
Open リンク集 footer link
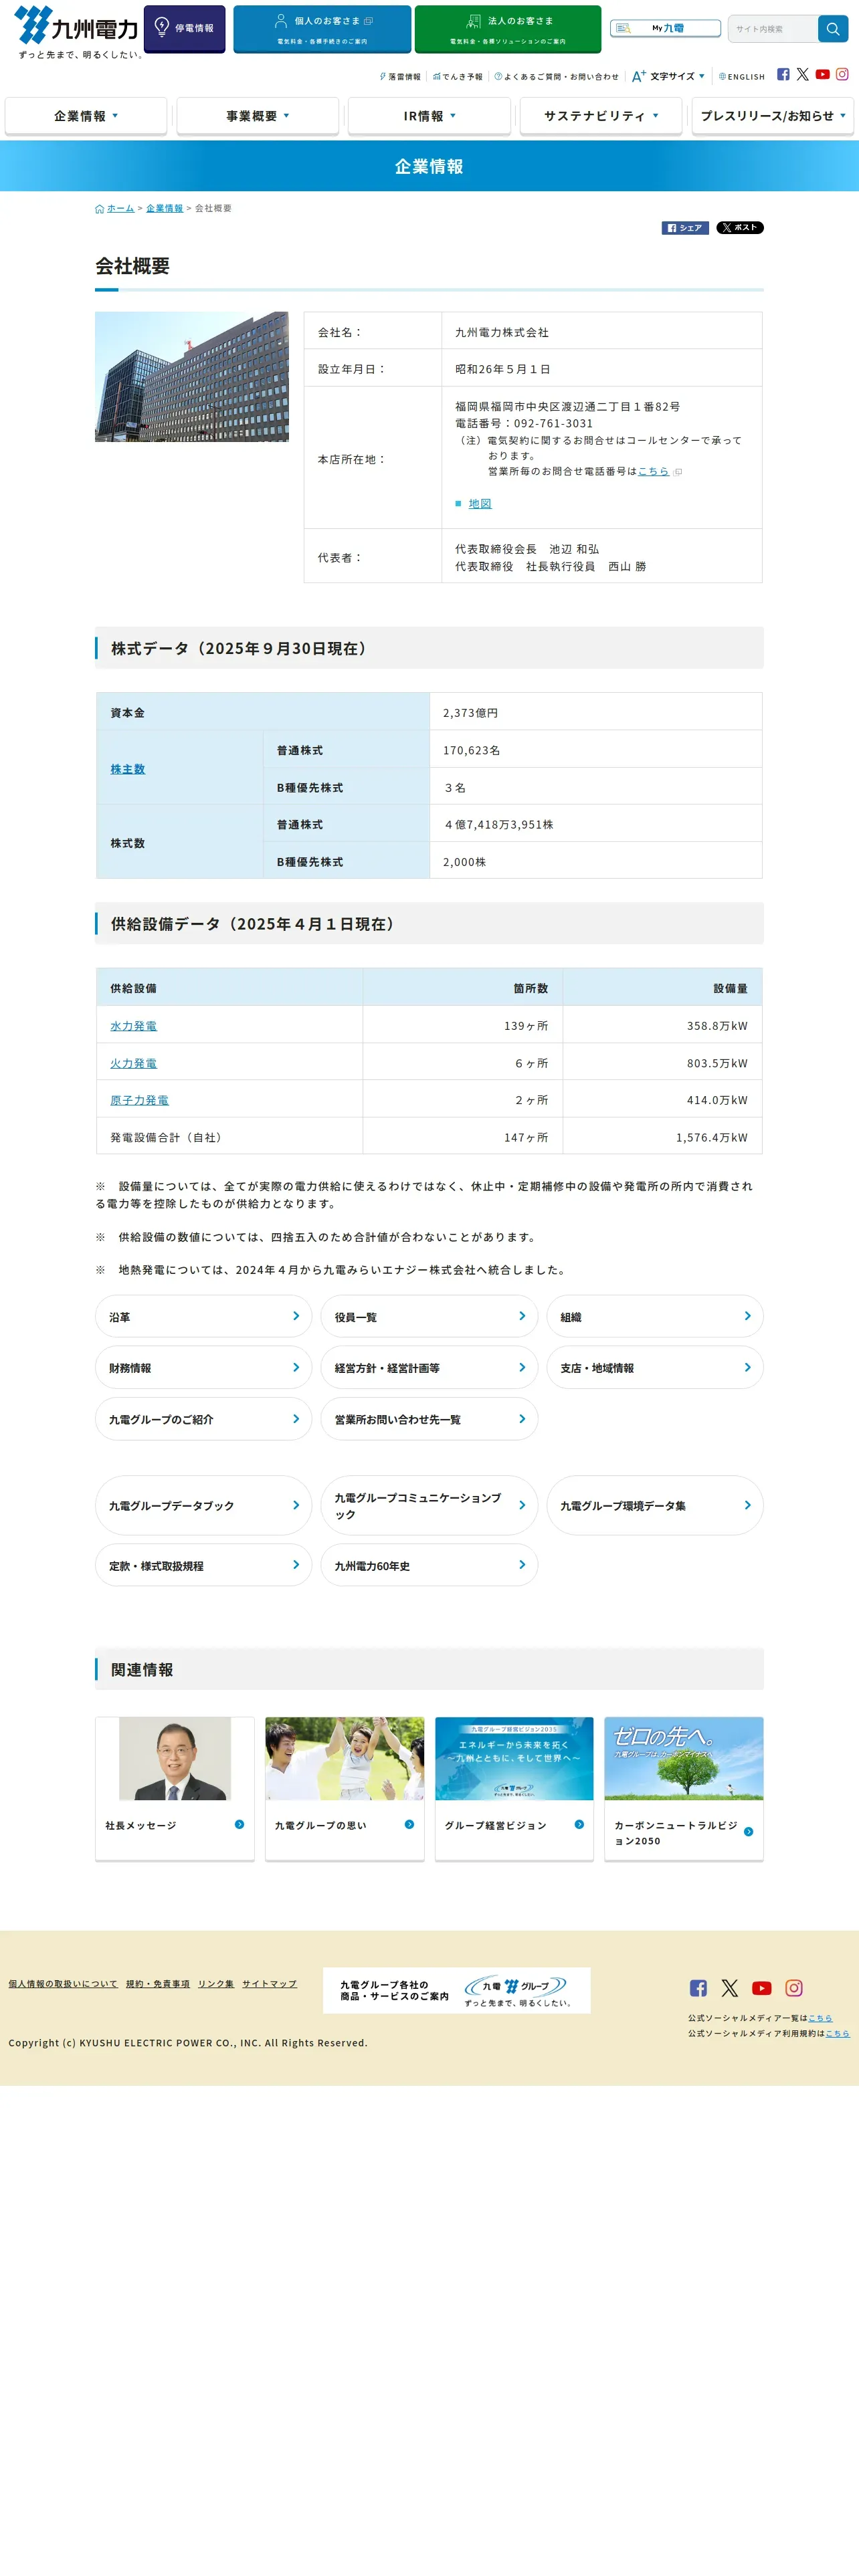tap(216, 1984)
